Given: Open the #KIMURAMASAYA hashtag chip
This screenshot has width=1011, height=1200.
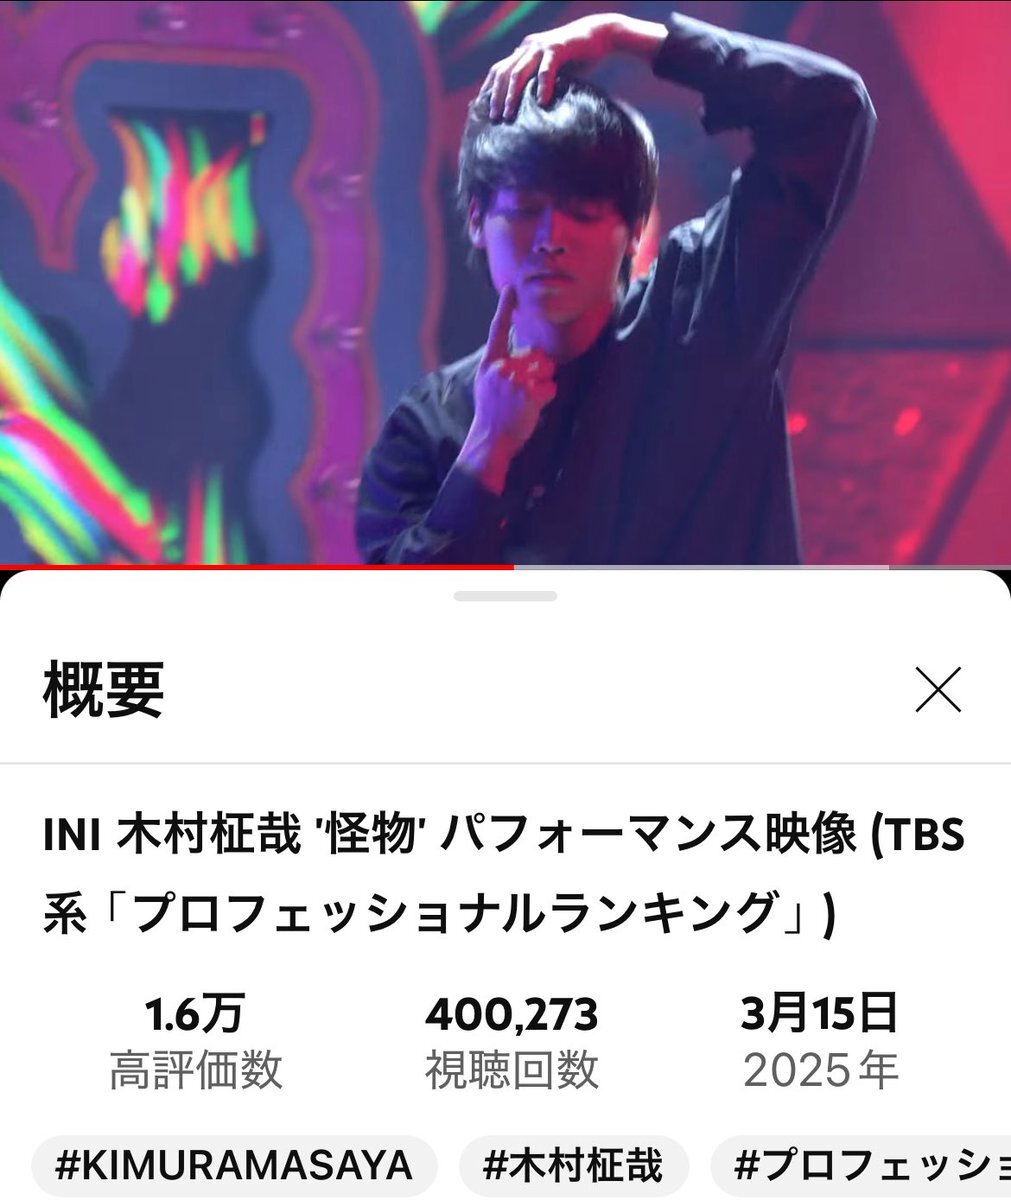Looking at the screenshot, I should (234, 1166).
